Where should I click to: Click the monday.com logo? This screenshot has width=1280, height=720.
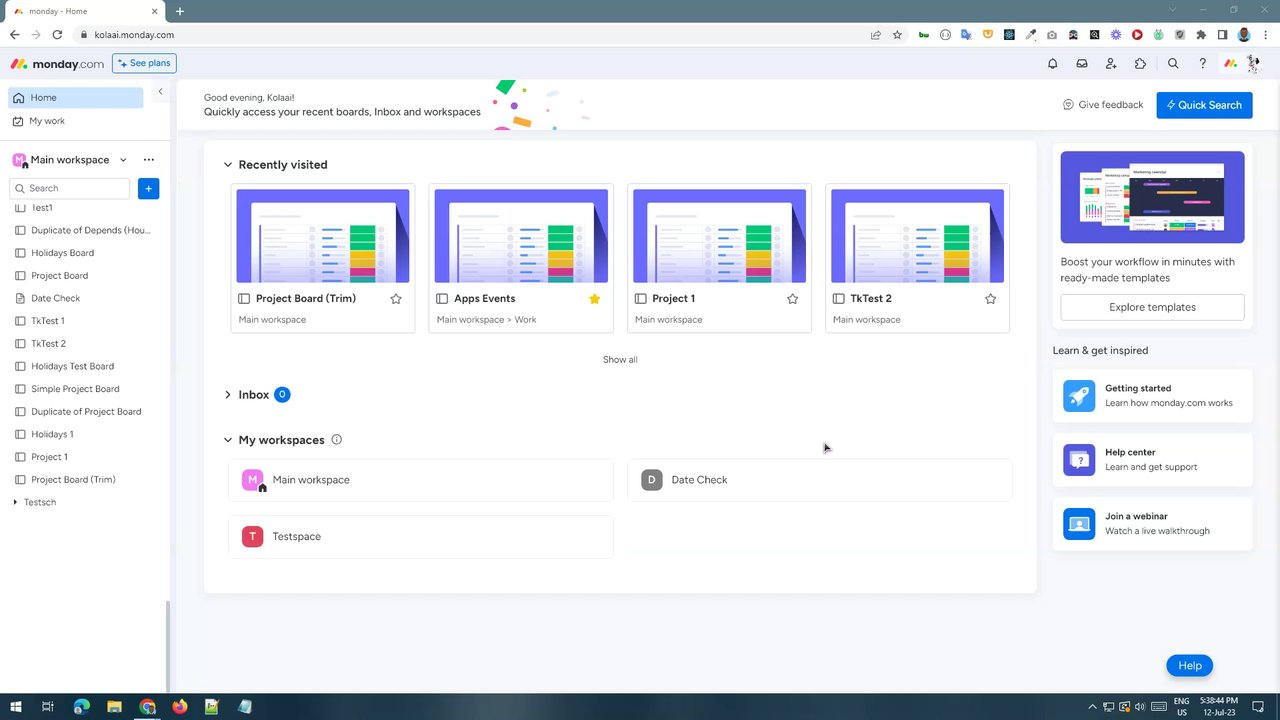coord(57,63)
